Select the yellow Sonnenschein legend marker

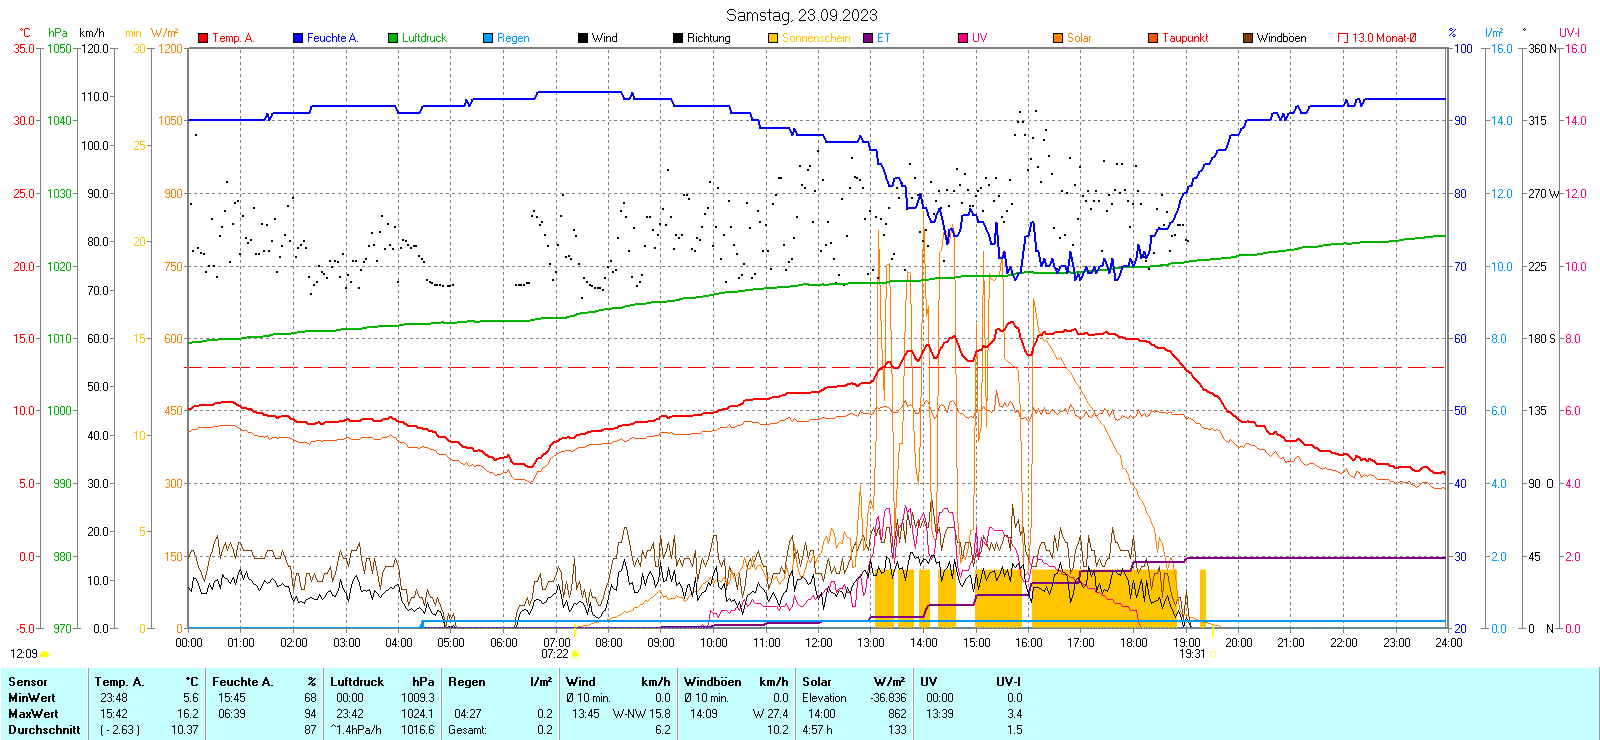[x=773, y=38]
